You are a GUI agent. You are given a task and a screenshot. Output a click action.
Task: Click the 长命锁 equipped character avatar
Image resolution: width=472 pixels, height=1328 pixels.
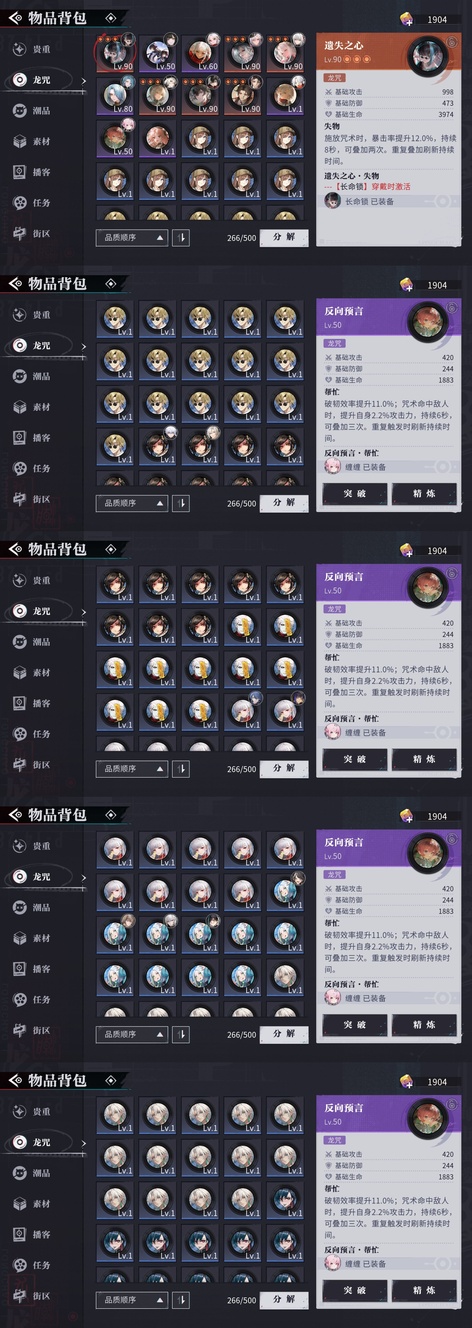332,200
